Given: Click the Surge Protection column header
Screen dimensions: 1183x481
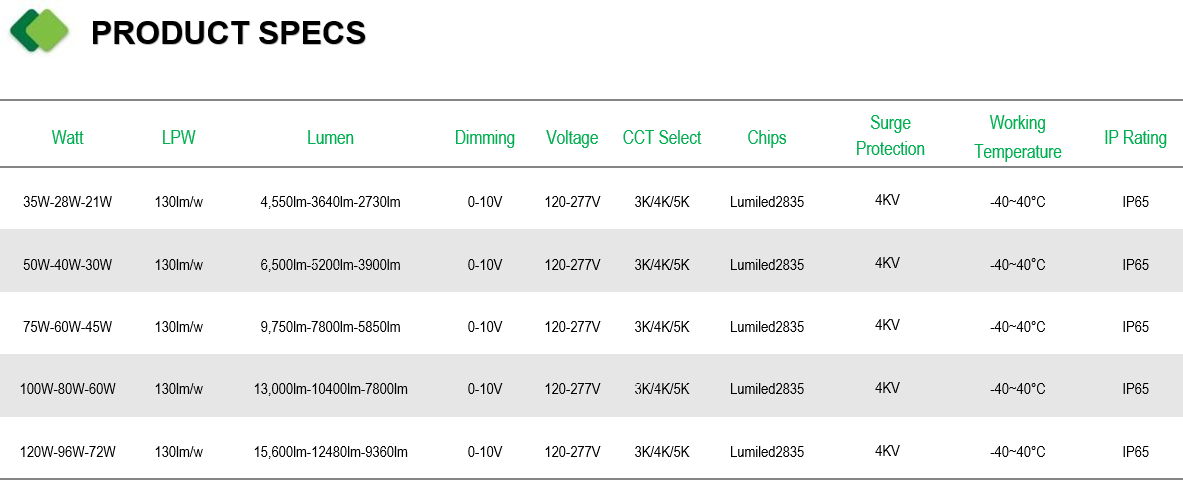Looking at the screenshot, I should (x=890, y=136).
